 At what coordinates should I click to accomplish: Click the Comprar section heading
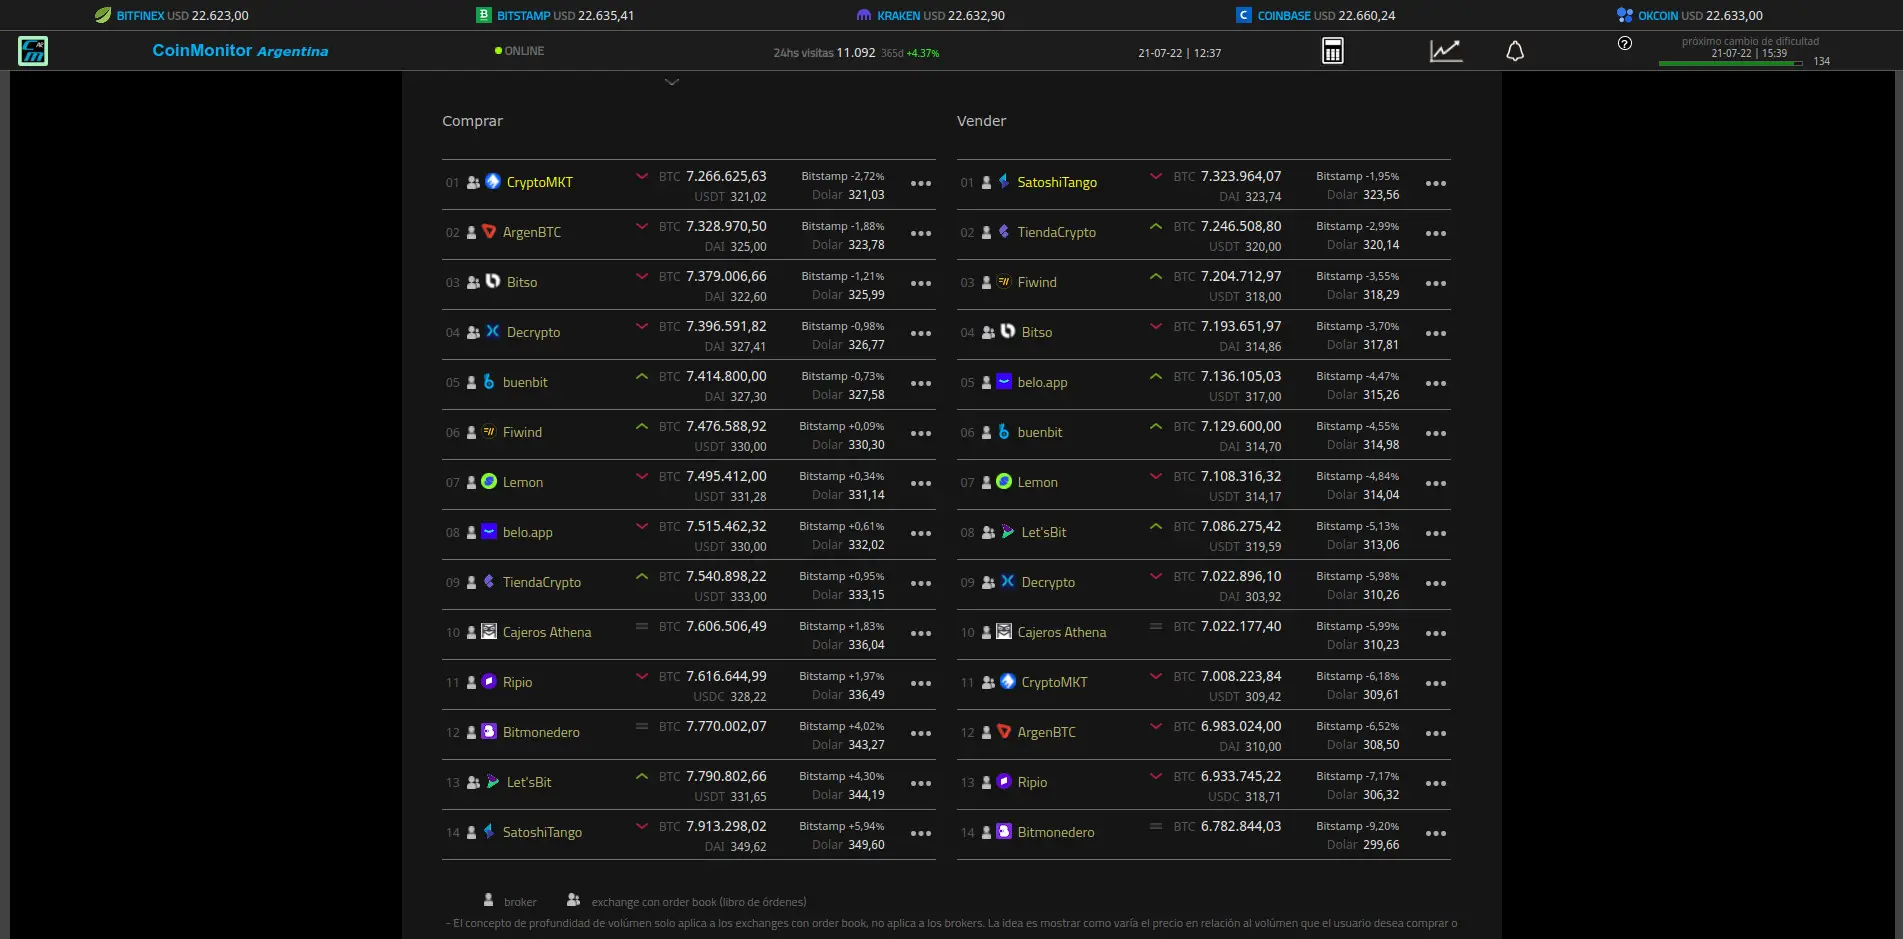pyautogui.click(x=472, y=121)
